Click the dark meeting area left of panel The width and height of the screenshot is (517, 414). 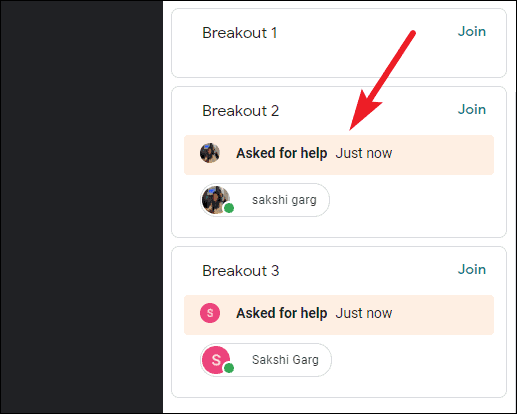[82, 207]
